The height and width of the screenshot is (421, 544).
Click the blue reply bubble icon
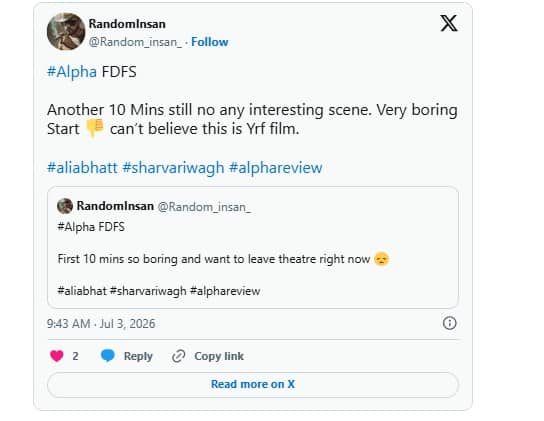(x=108, y=356)
